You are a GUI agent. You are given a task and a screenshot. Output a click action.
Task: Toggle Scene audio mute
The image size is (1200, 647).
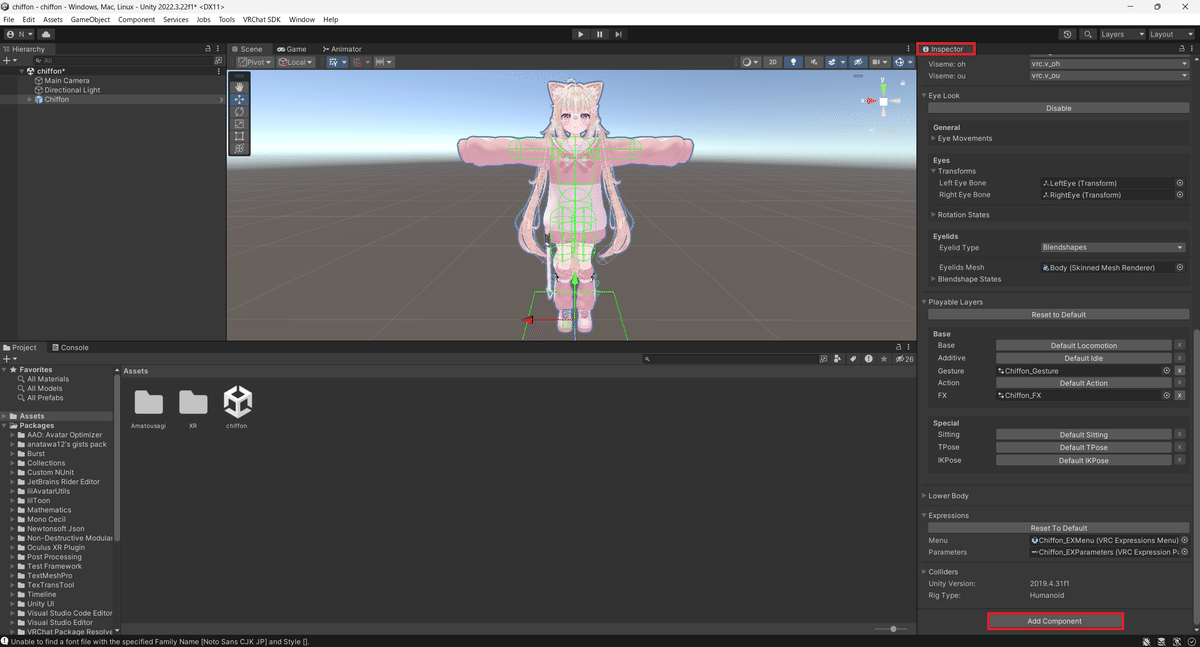pyautogui.click(x=813, y=62)
